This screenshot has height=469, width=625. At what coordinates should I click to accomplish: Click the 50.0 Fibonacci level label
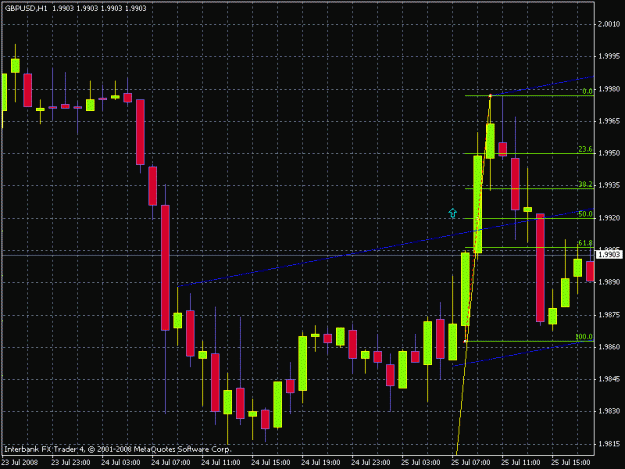(x=585, y=214)
